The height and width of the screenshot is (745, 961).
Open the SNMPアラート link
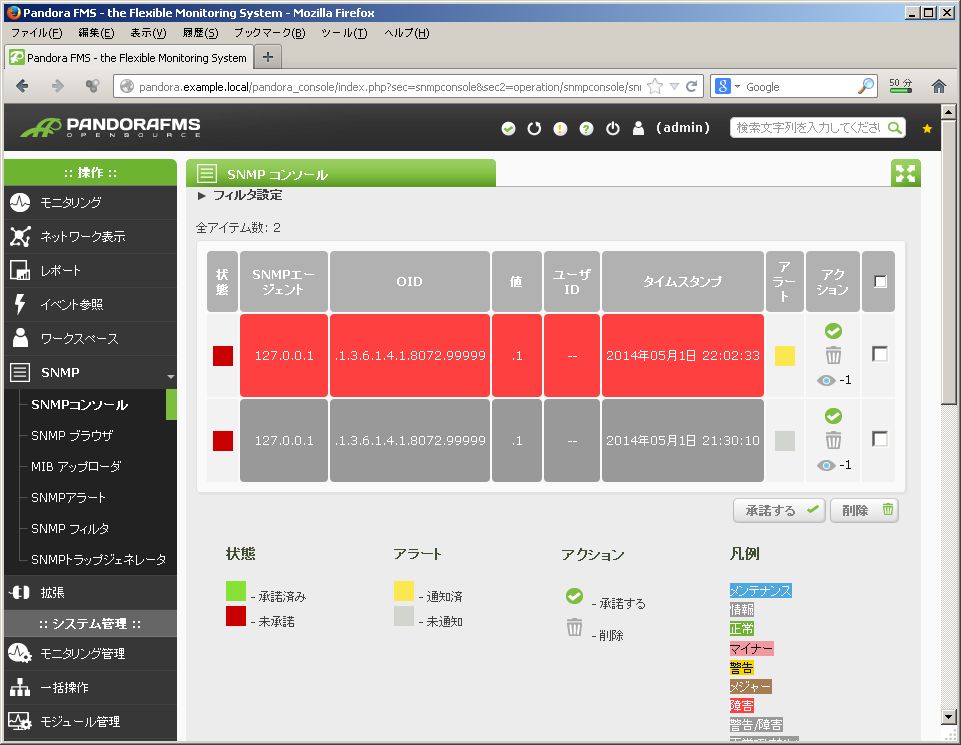pyautogui.click(x=68, y=497)
